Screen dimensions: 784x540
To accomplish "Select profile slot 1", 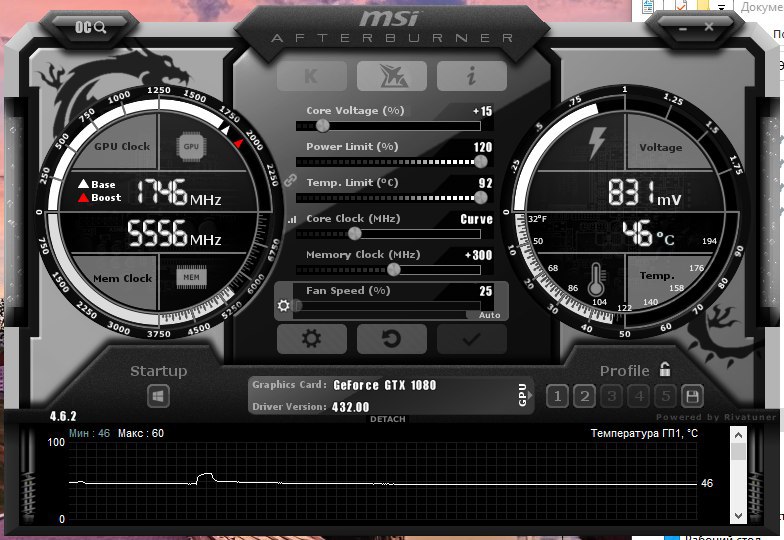I will (557, 396).
